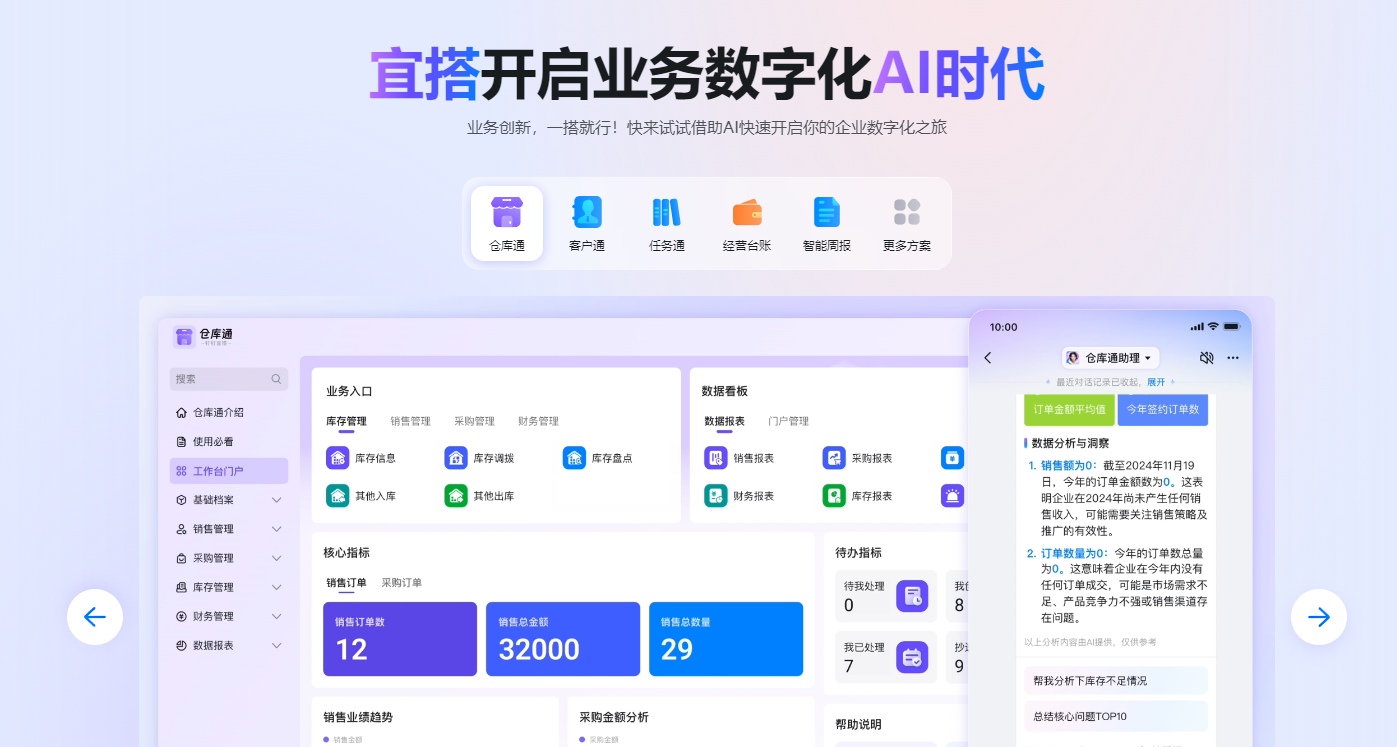Image resolution: width=1397 pixels, height=747 pixels.
Task: Click suggestion 总结核心问题TOP10
Action: 1115,716
